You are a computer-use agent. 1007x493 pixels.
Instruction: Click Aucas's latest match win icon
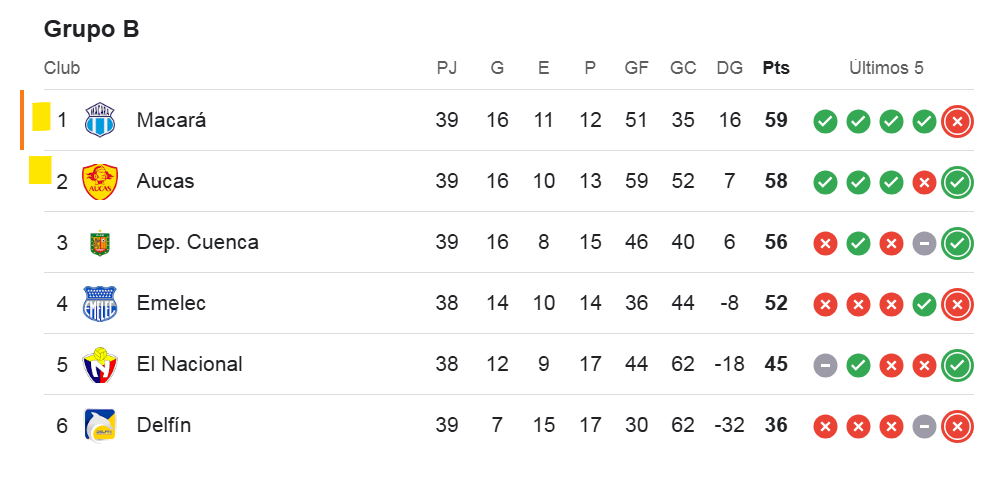[957, 183]
